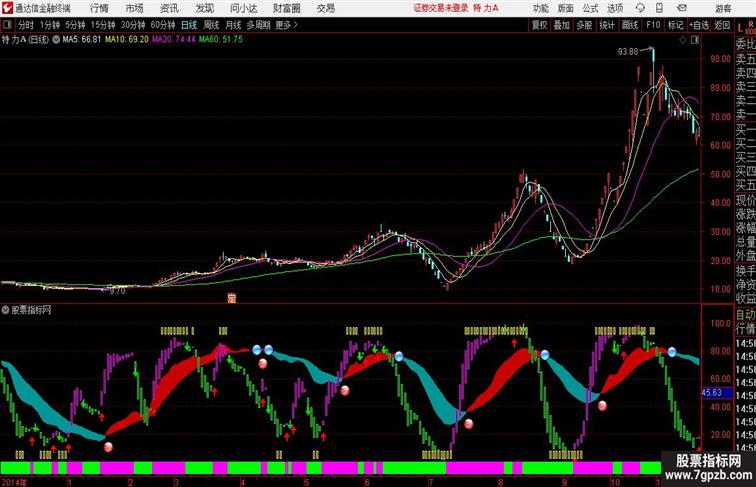Click the 游客 guest account label
756x487 pixels.
[x=723, y=8]
